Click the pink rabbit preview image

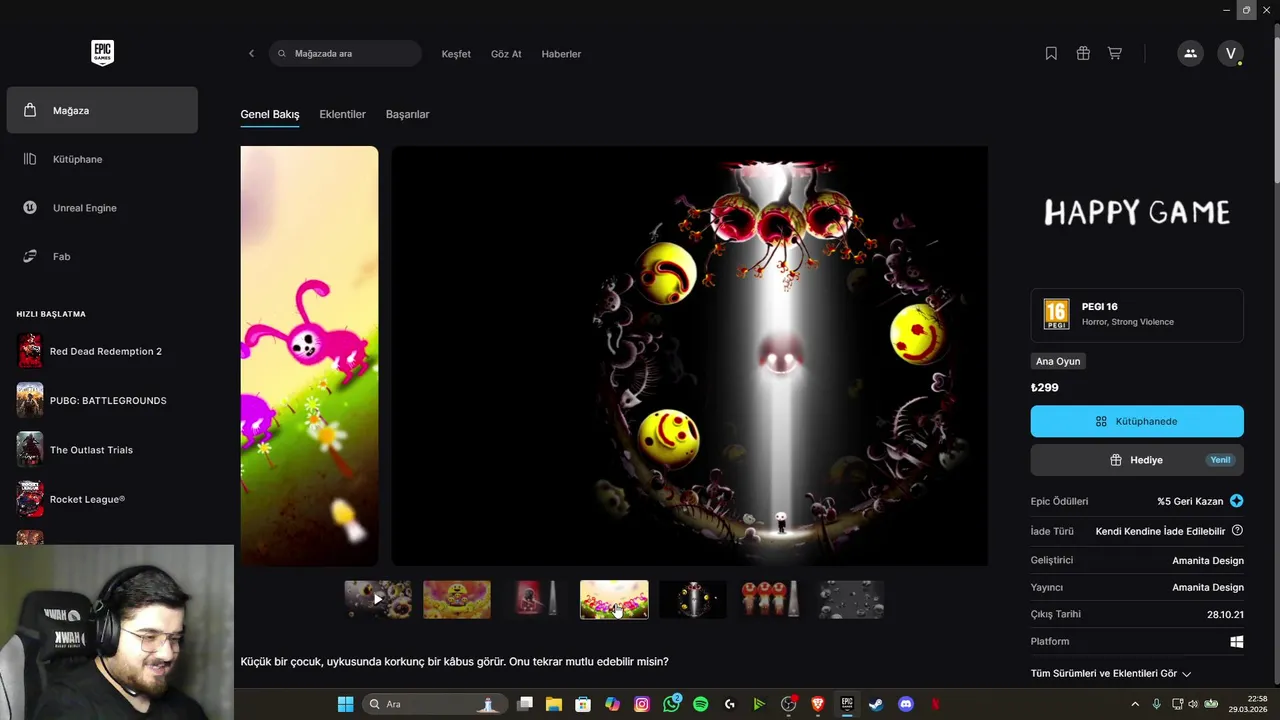(x=309, y=356)
